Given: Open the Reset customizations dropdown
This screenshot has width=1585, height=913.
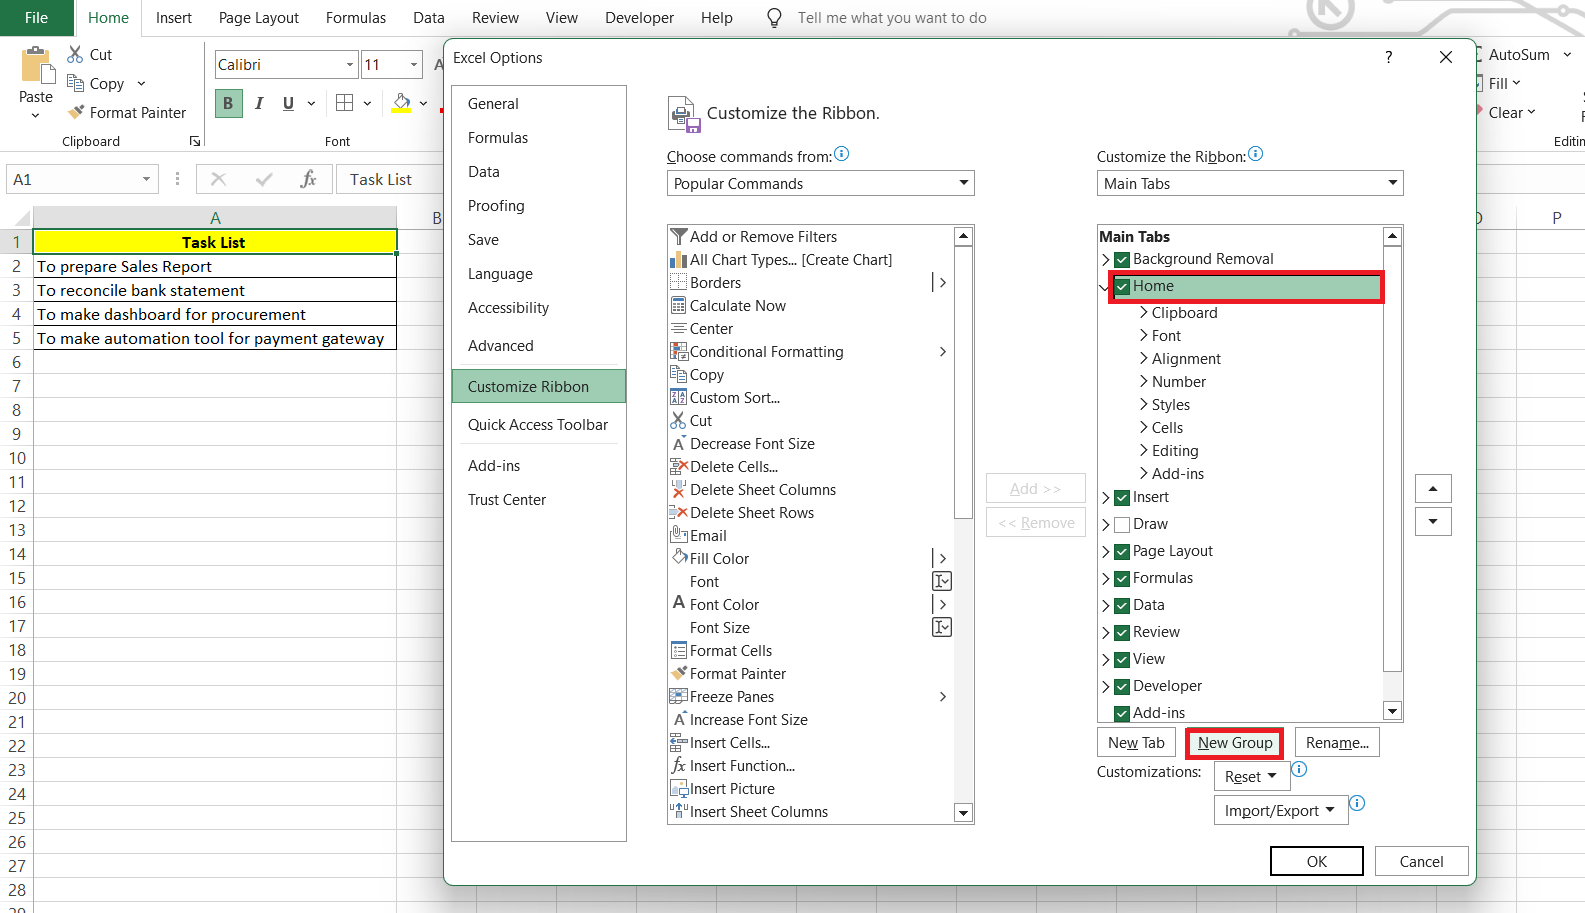Looking at the screenshot, I should click(x=1252, y=777).
